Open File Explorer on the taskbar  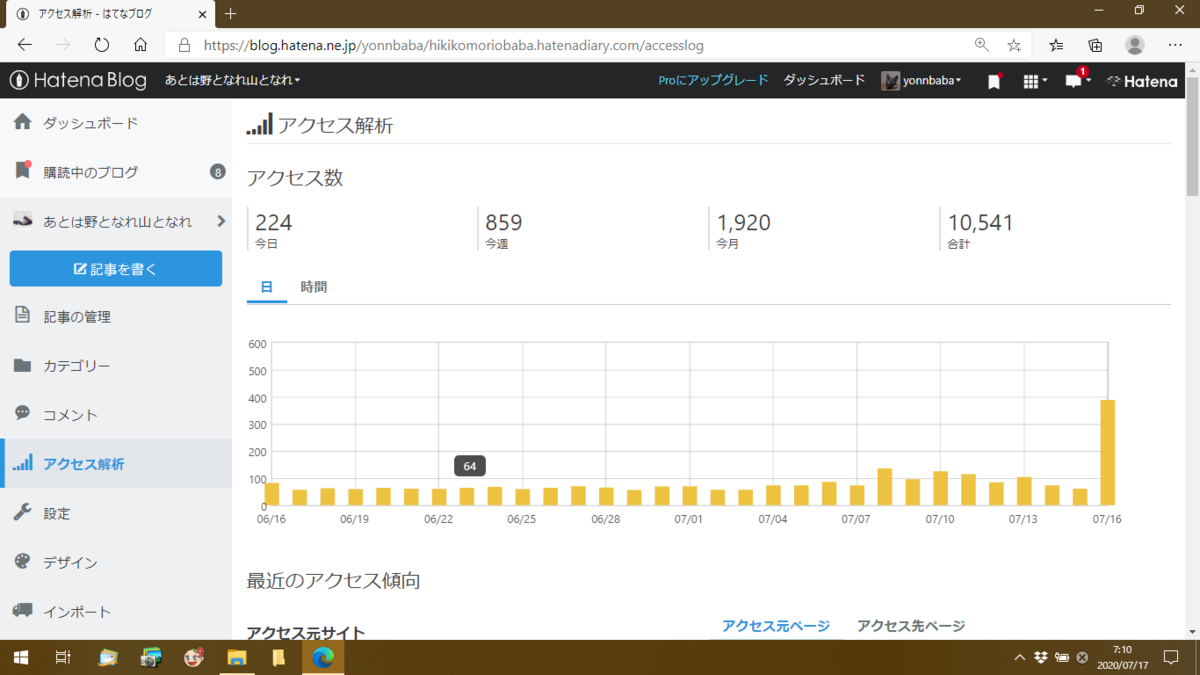(237, 657)
